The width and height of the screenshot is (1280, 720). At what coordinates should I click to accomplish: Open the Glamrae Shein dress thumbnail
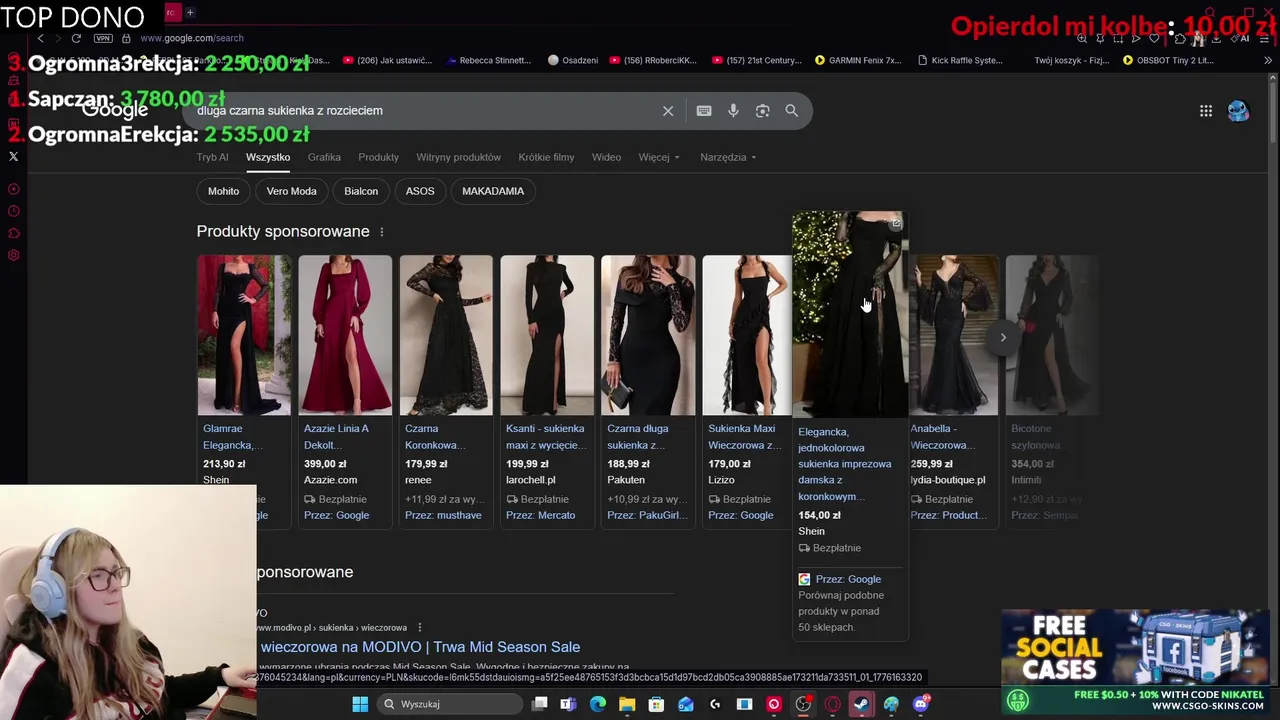click(244, 335)
